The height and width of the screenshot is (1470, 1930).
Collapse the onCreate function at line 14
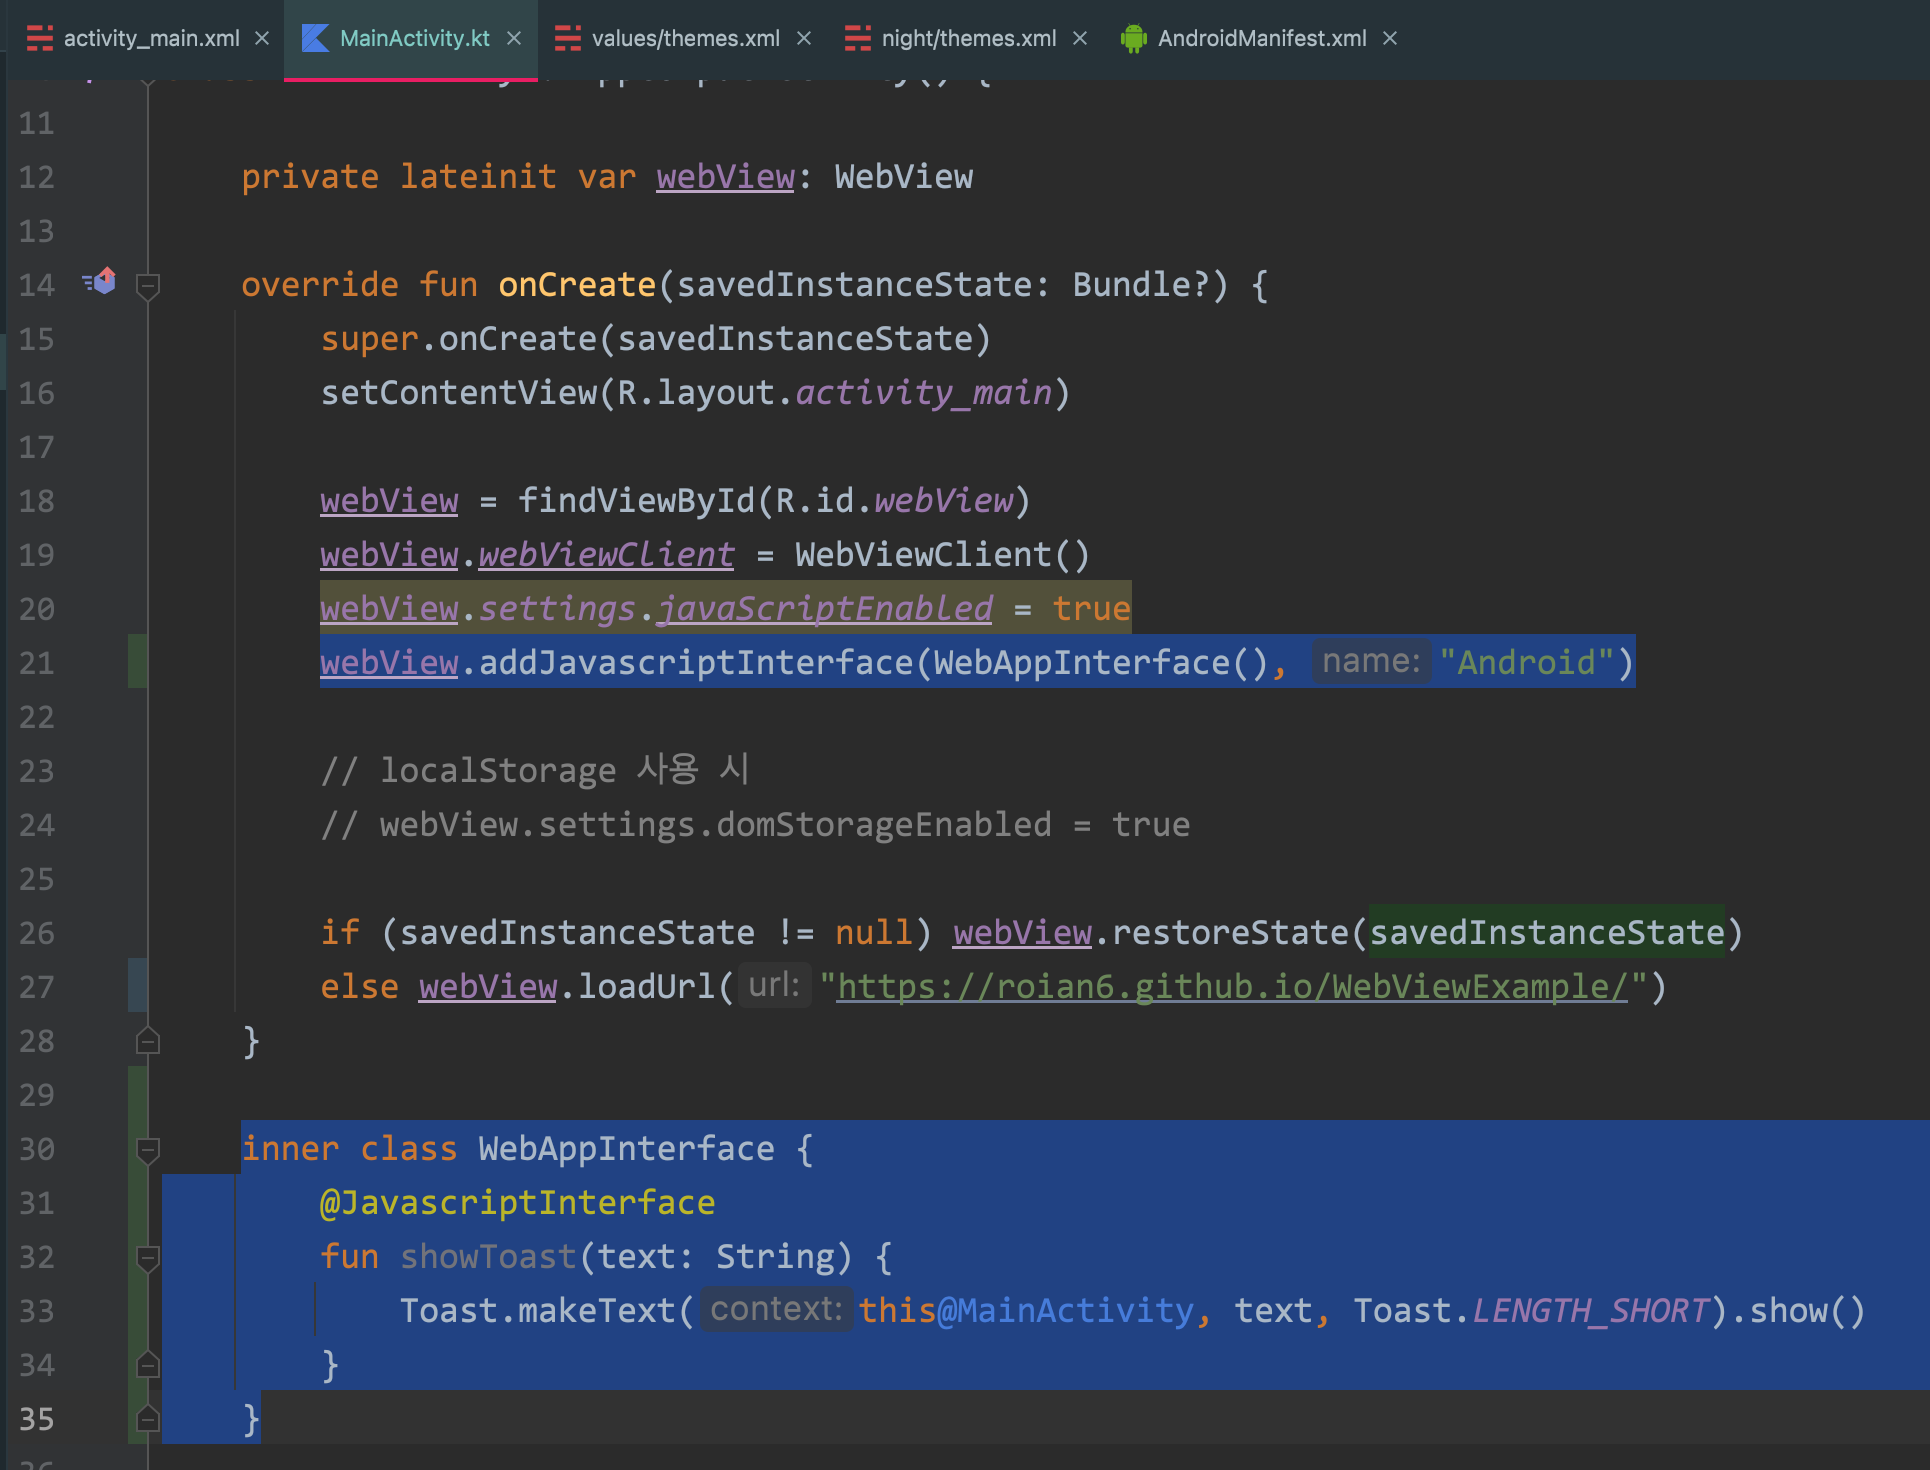click(x=148, y=286)
